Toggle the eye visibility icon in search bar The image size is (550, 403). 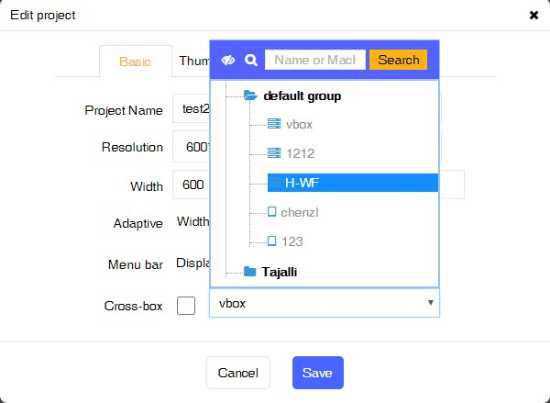pyautogui.click(x=228, y=60)
